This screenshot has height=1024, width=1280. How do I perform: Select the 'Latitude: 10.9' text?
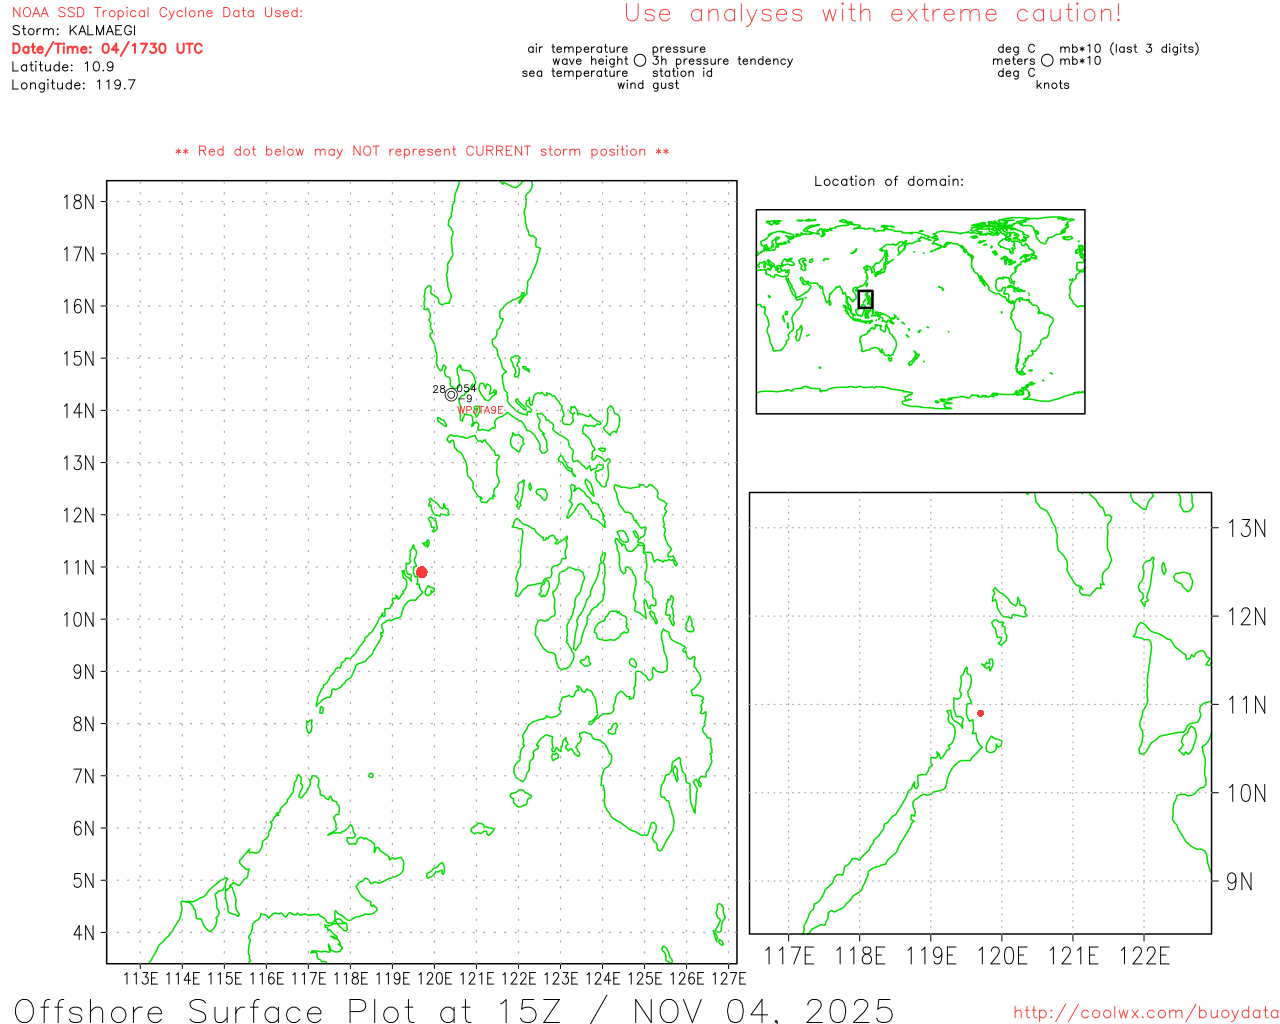coord(63,67)
